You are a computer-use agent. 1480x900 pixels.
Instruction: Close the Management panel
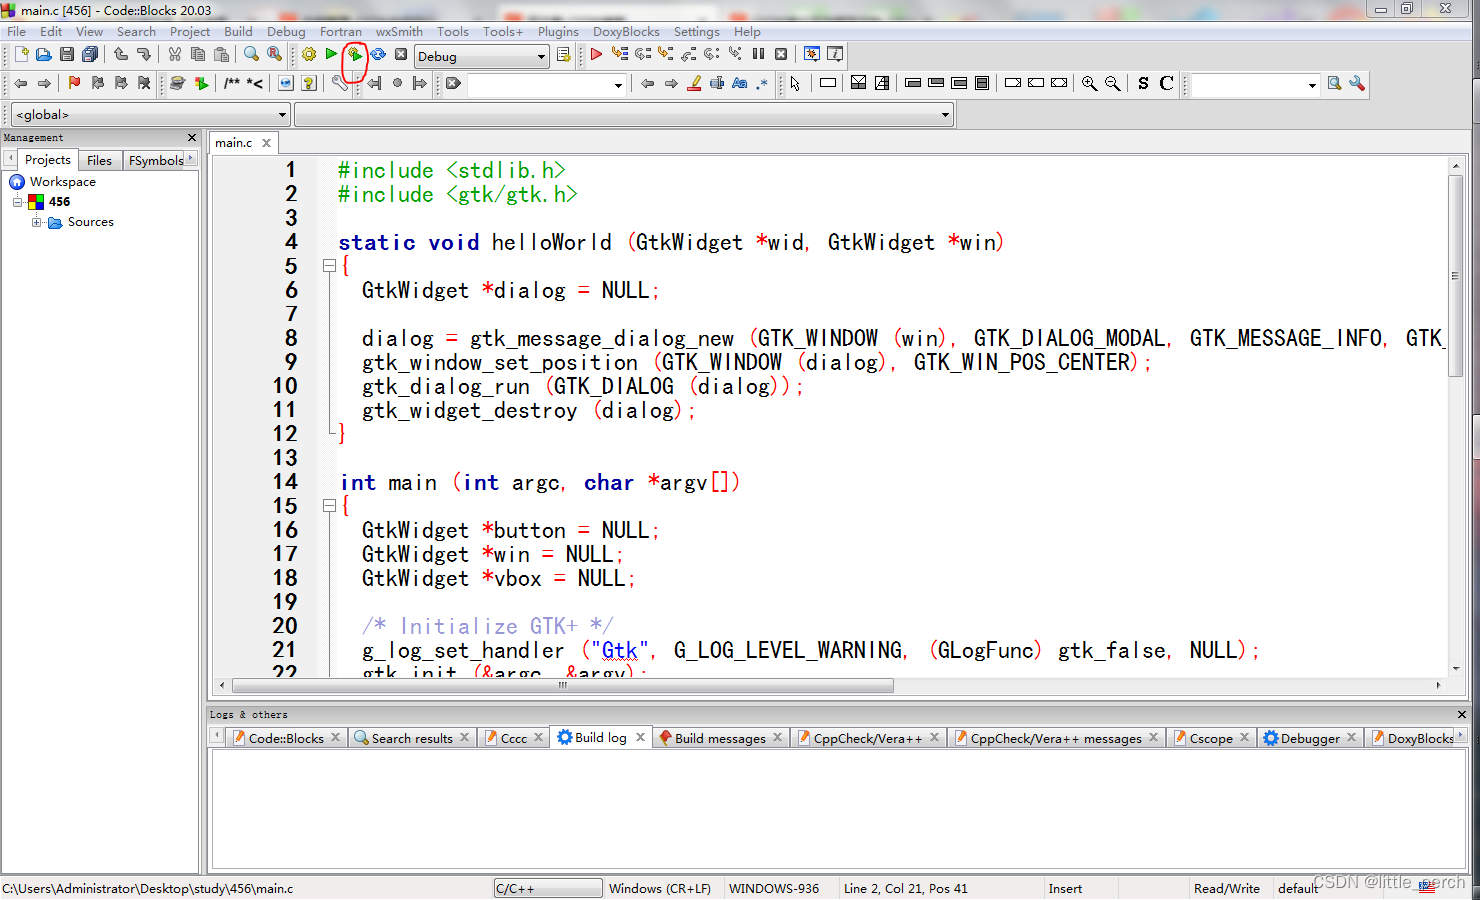[192, 138]
